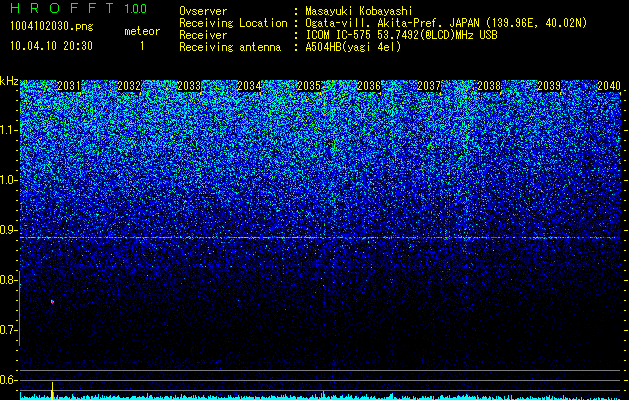Click the 2033 time marker

click(189, 86)
